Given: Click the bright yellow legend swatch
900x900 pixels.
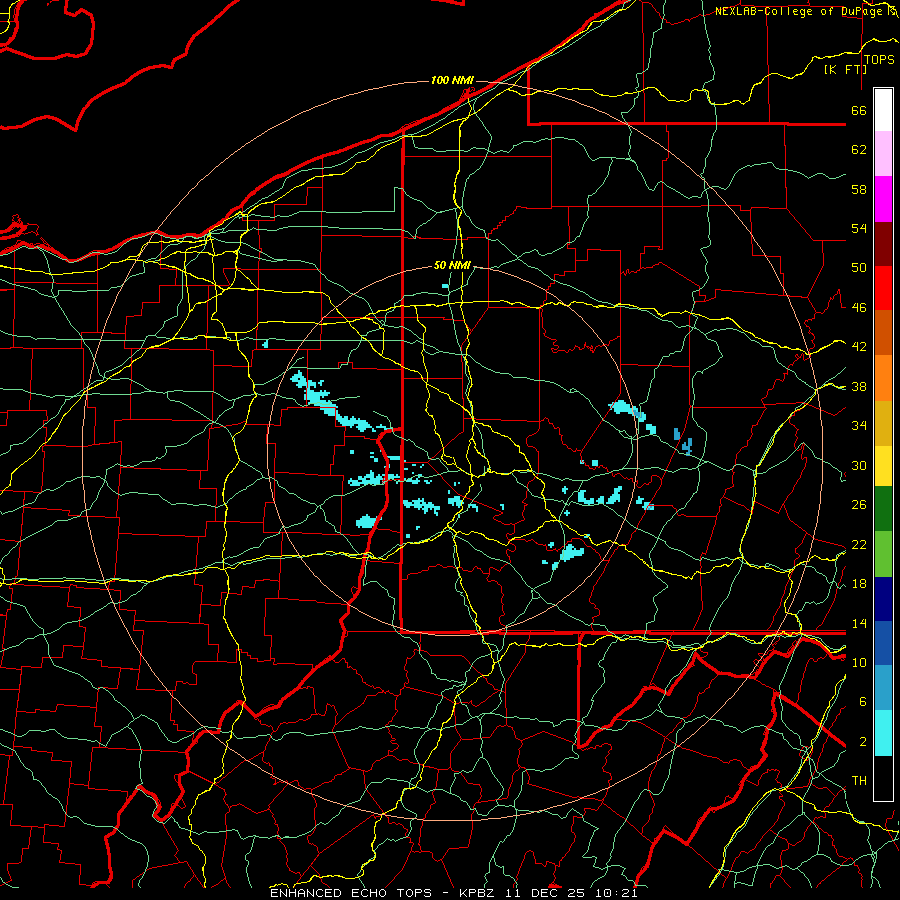Looking at the screenshot, I should 883,466.
